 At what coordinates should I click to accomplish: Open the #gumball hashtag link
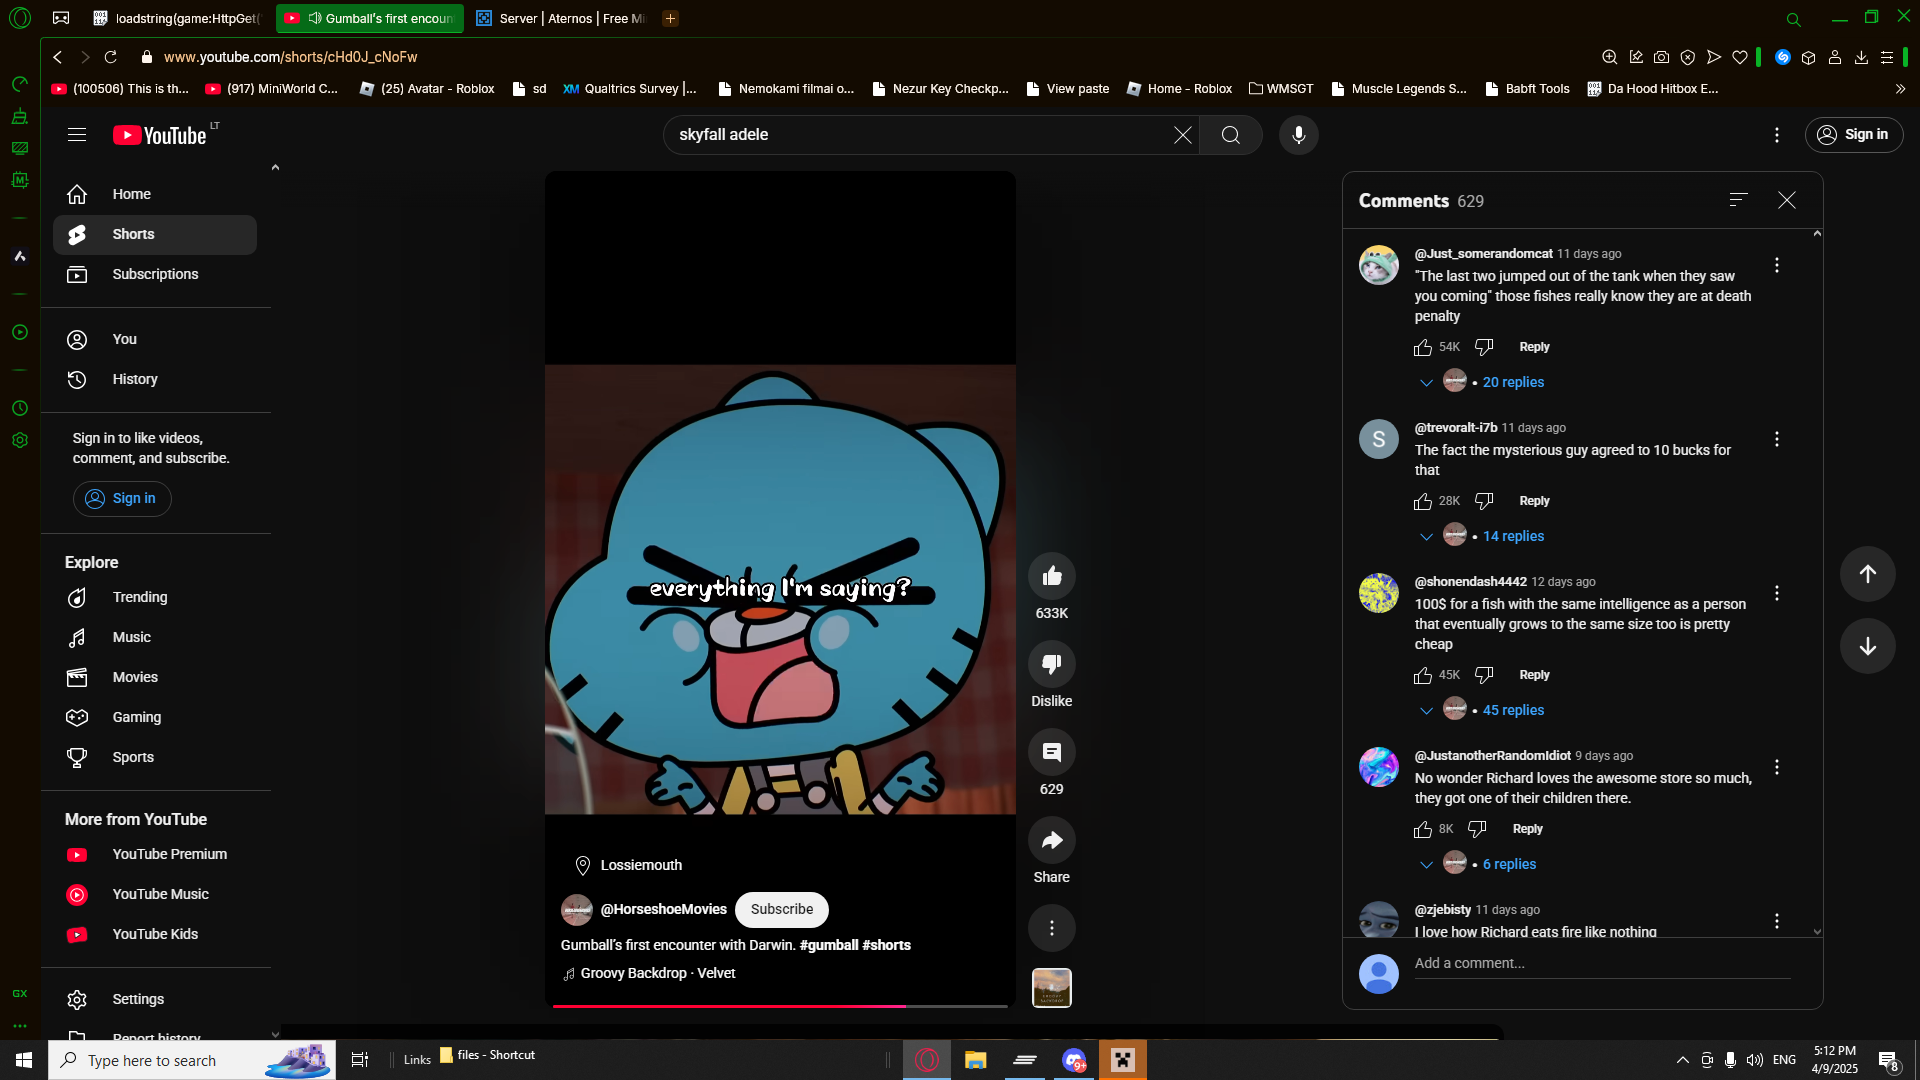pos(829,945)
